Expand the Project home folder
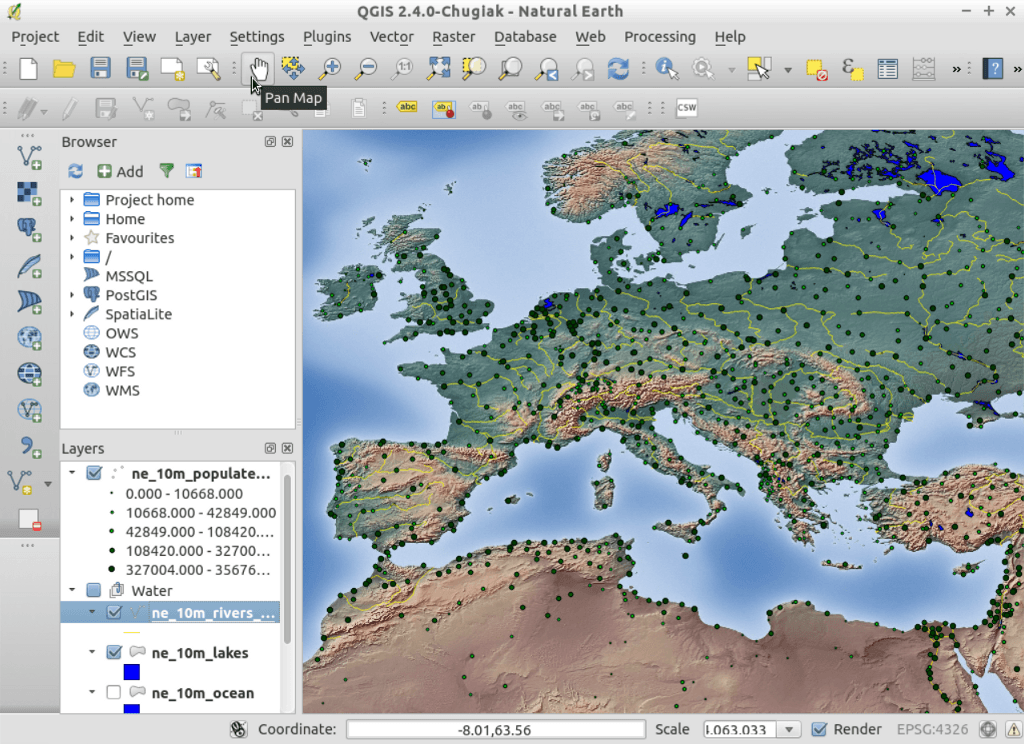Image resolution: width=1024 pixels, height=744 pixels. [x=72, y=200]
